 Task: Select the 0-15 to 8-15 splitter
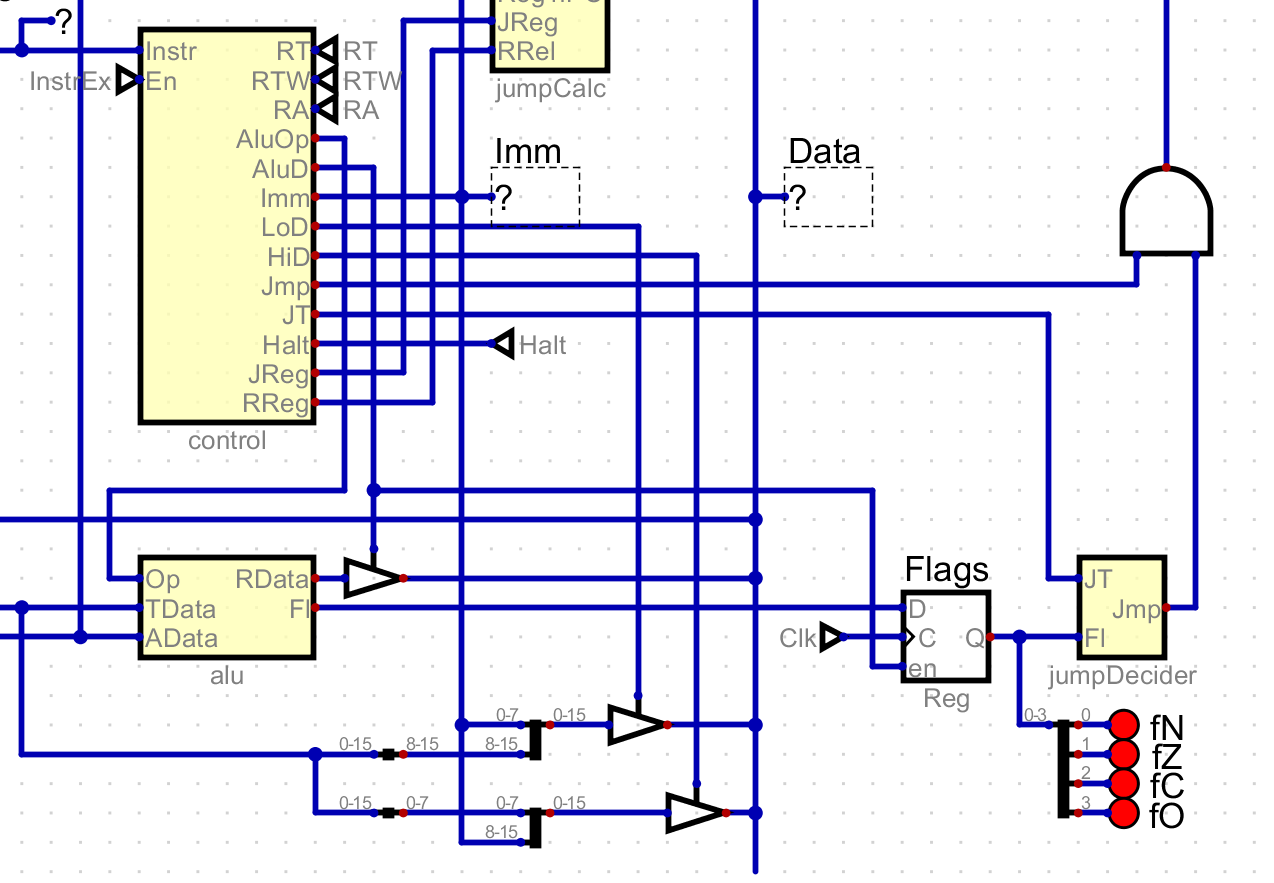coord(389,754)
